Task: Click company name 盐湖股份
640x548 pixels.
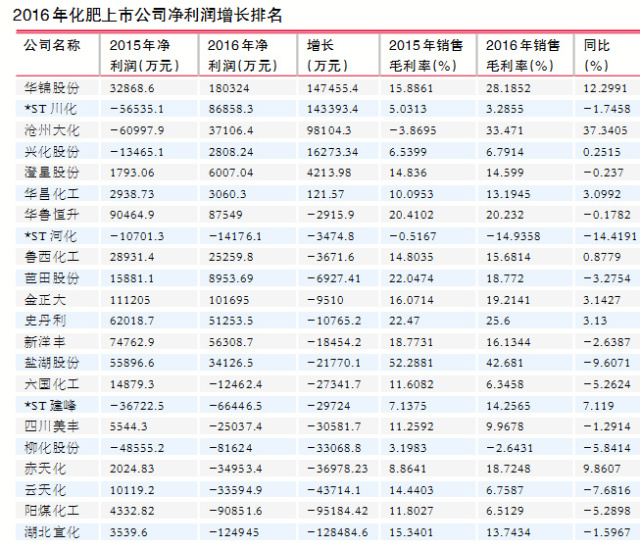Action: [52, 363]
